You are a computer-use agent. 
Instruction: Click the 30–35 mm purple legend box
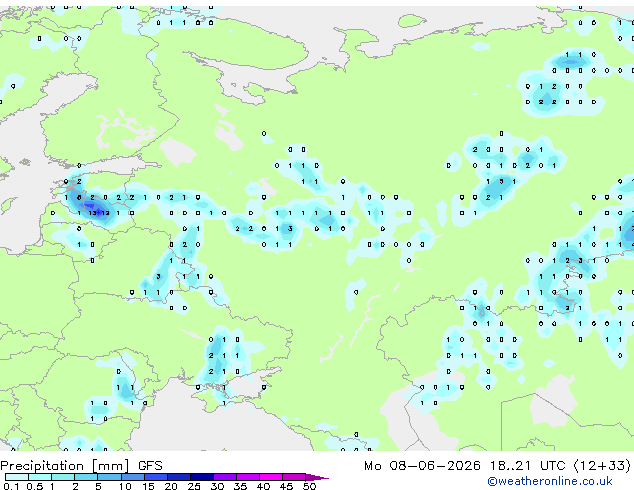coord(225,477)
